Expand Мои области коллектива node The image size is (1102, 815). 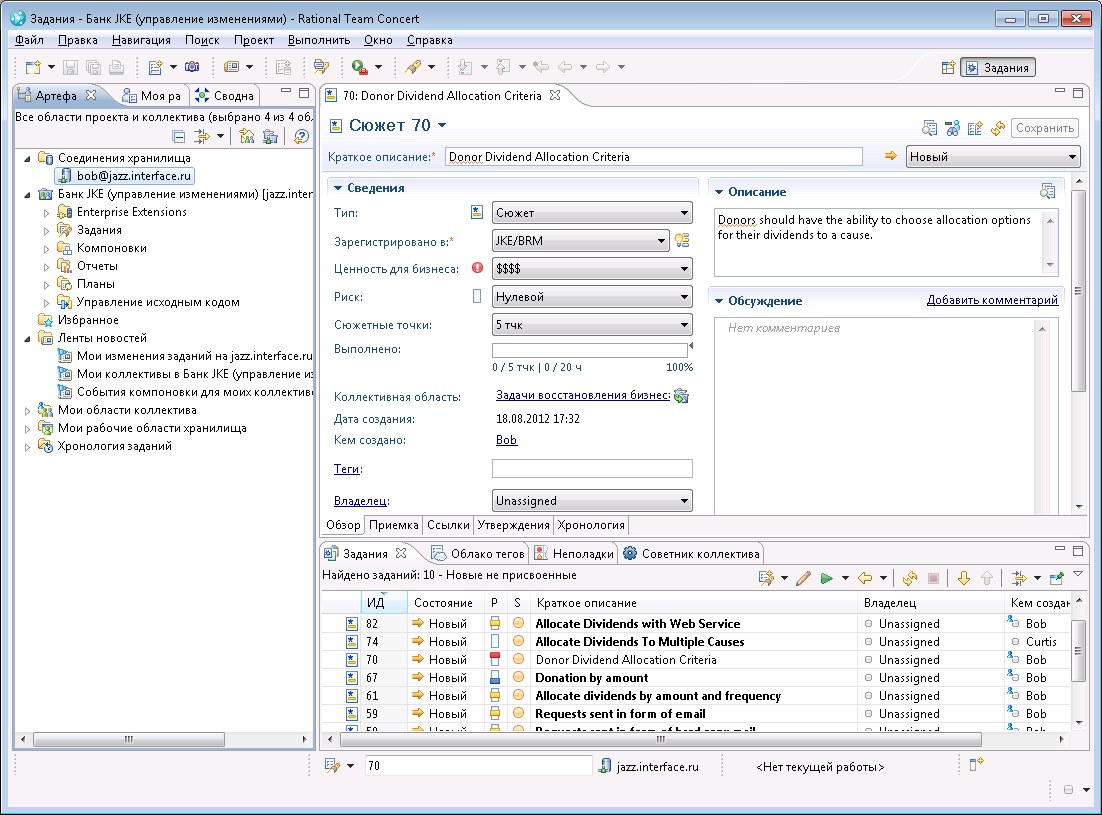coord(27,410)
